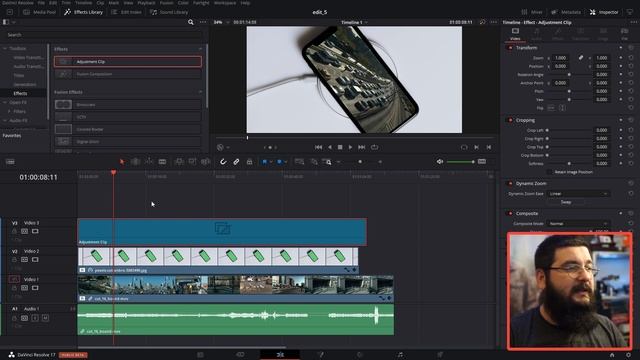Toggle Media Pool panel button
Viewport: 640px width, 360px height.
pos(39,12)
